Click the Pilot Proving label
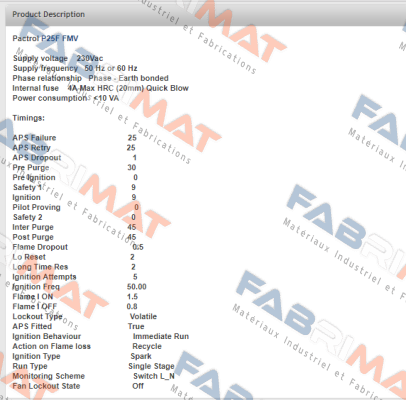Viewport: 406px width, 400px height. (x=36, y=207)
